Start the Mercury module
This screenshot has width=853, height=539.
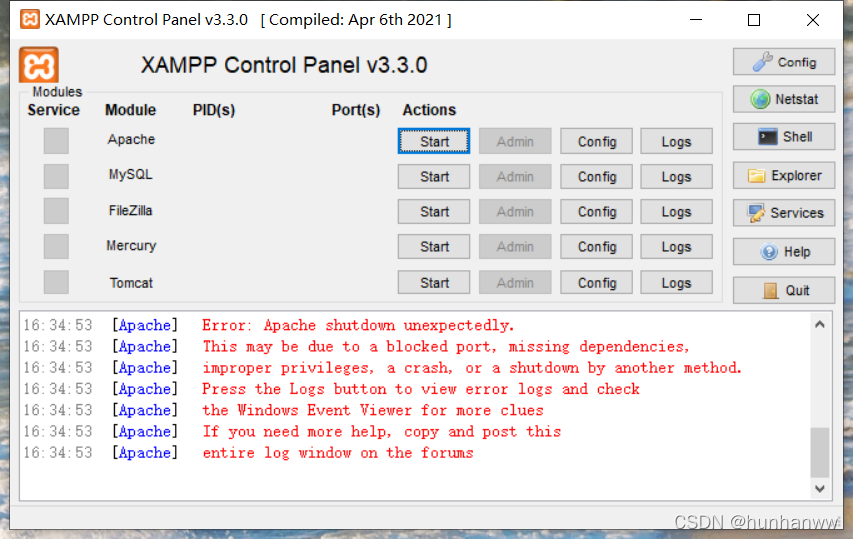pyautogui.click(x=434, y=247)
